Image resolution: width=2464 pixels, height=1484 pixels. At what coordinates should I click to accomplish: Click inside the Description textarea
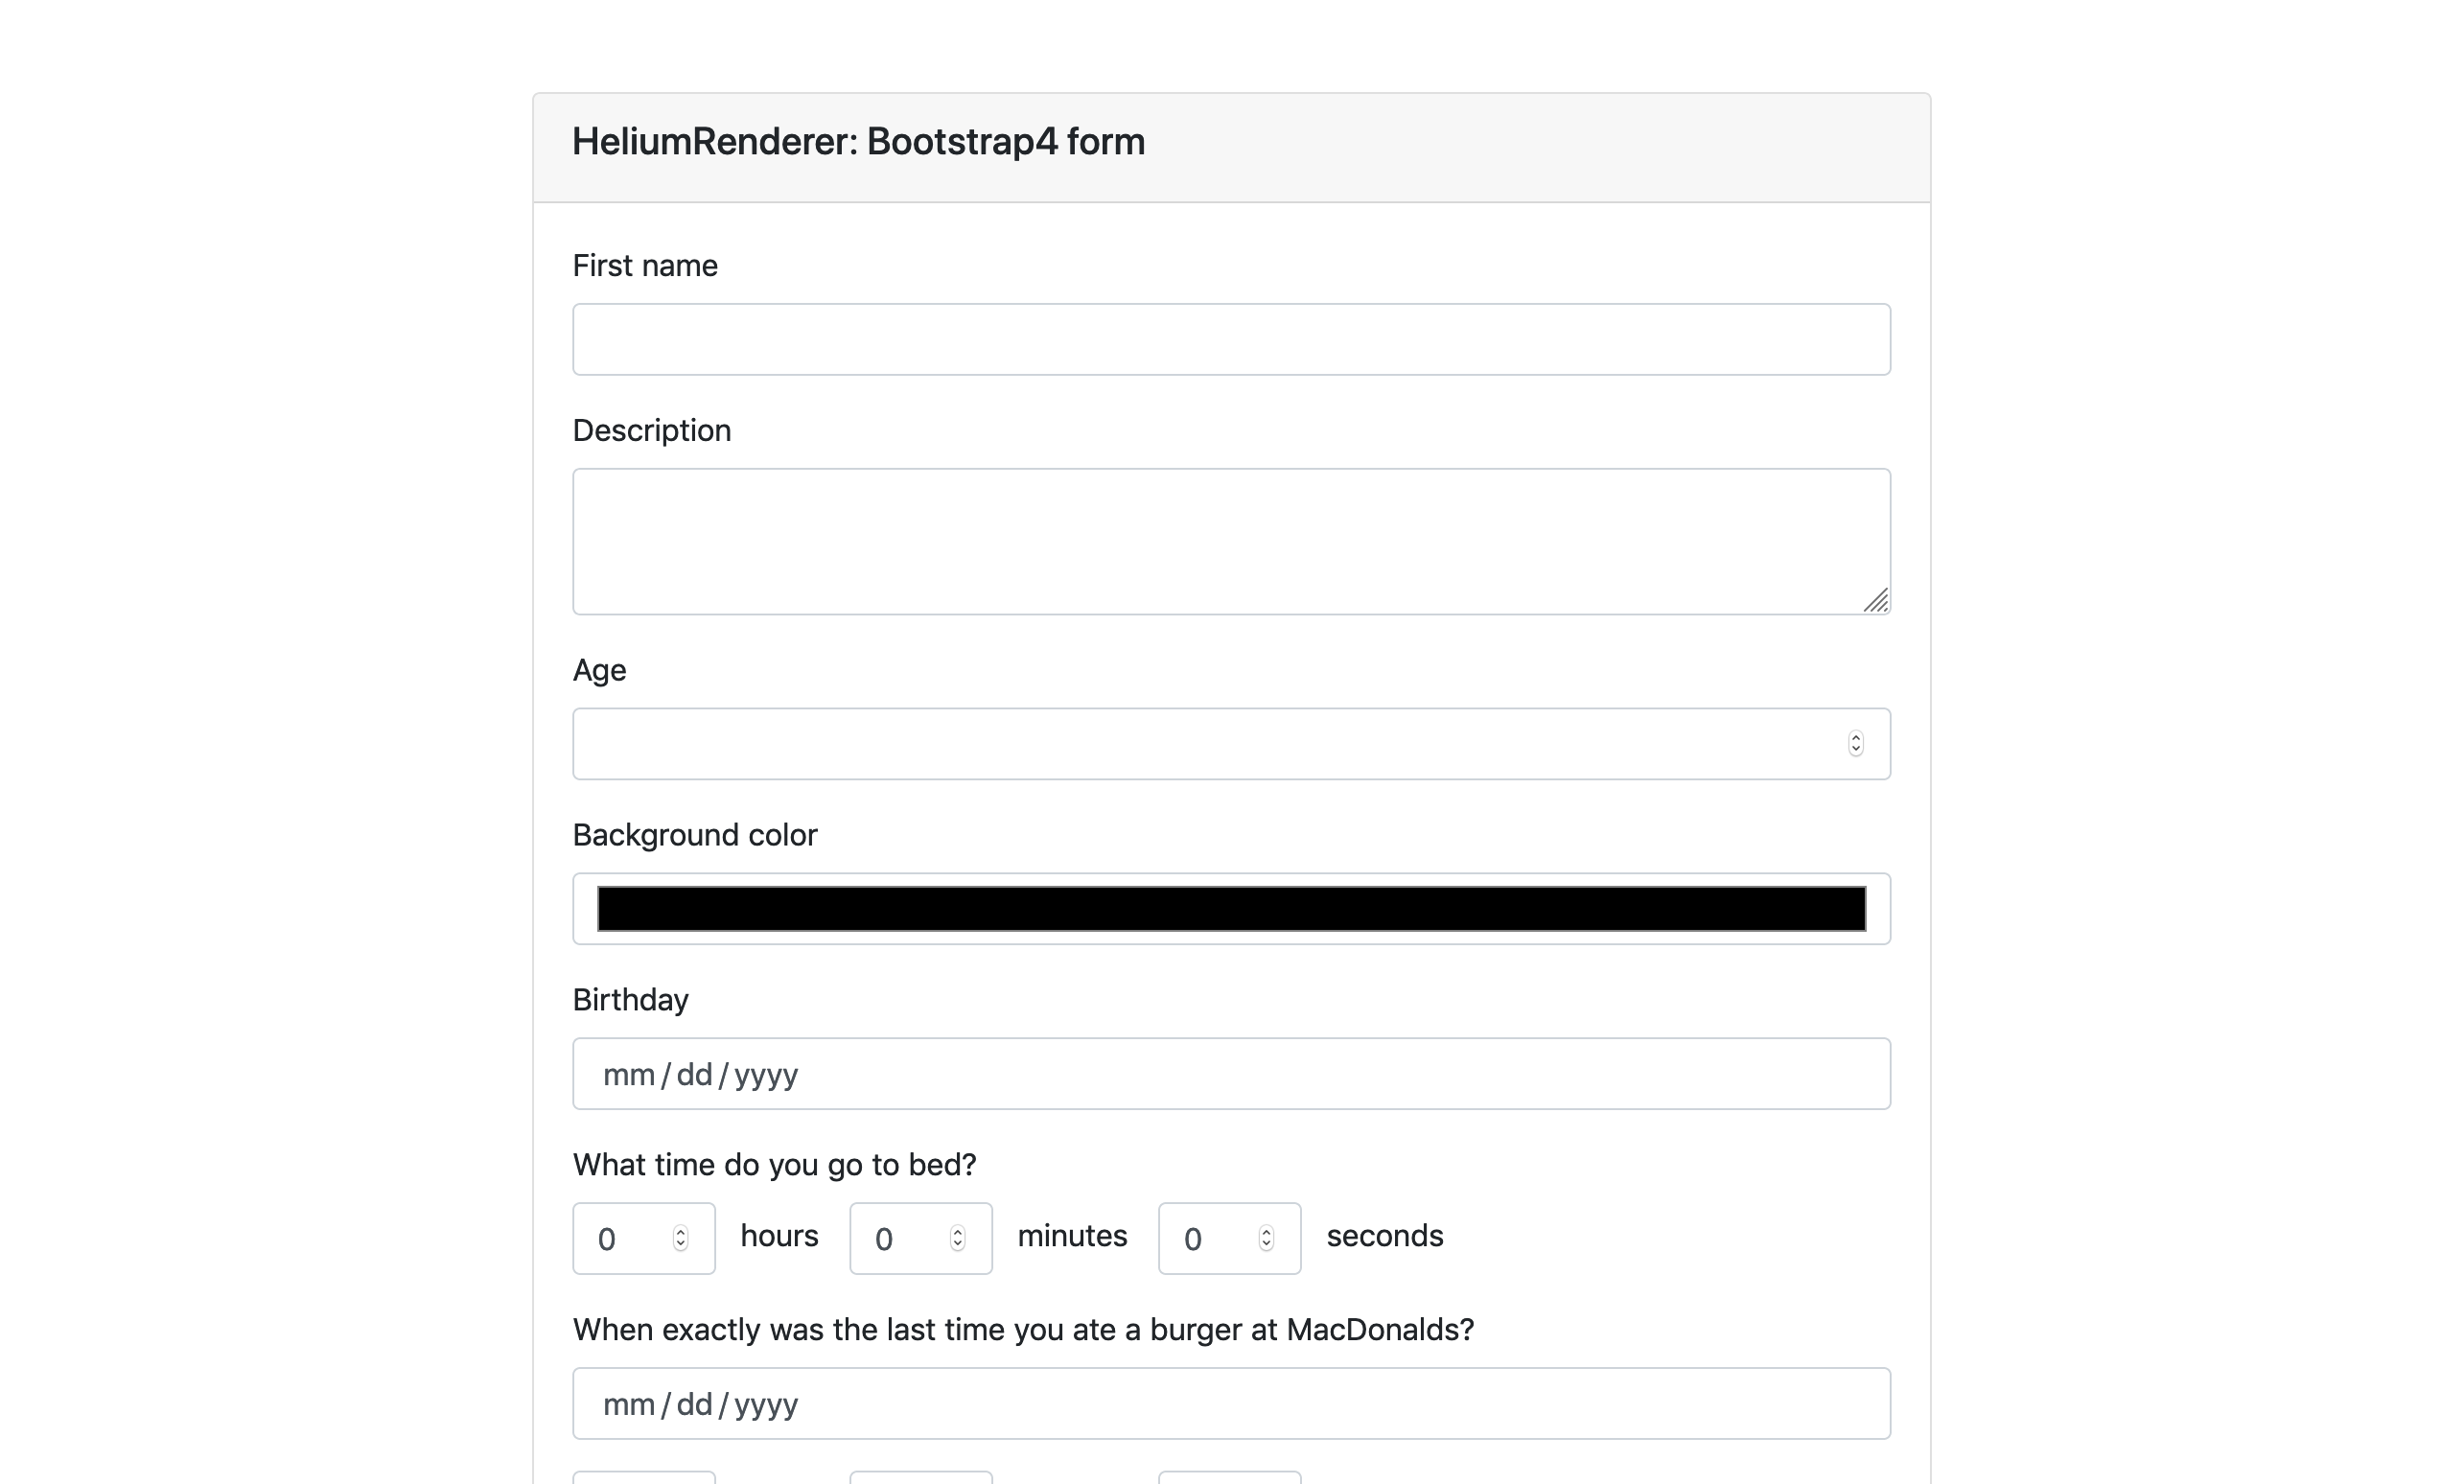(1230, 540)
